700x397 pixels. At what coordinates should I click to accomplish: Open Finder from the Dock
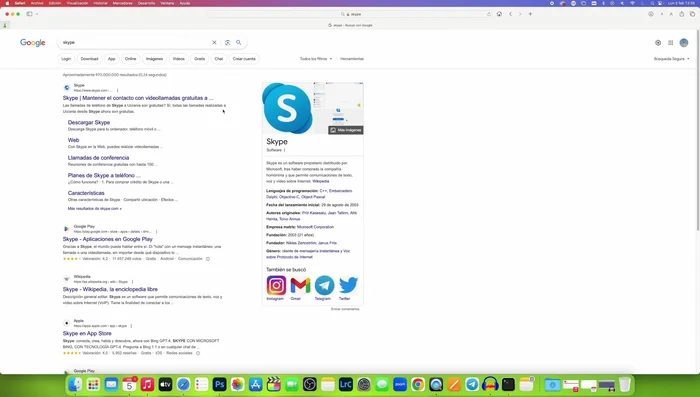(x=75, y=384)
